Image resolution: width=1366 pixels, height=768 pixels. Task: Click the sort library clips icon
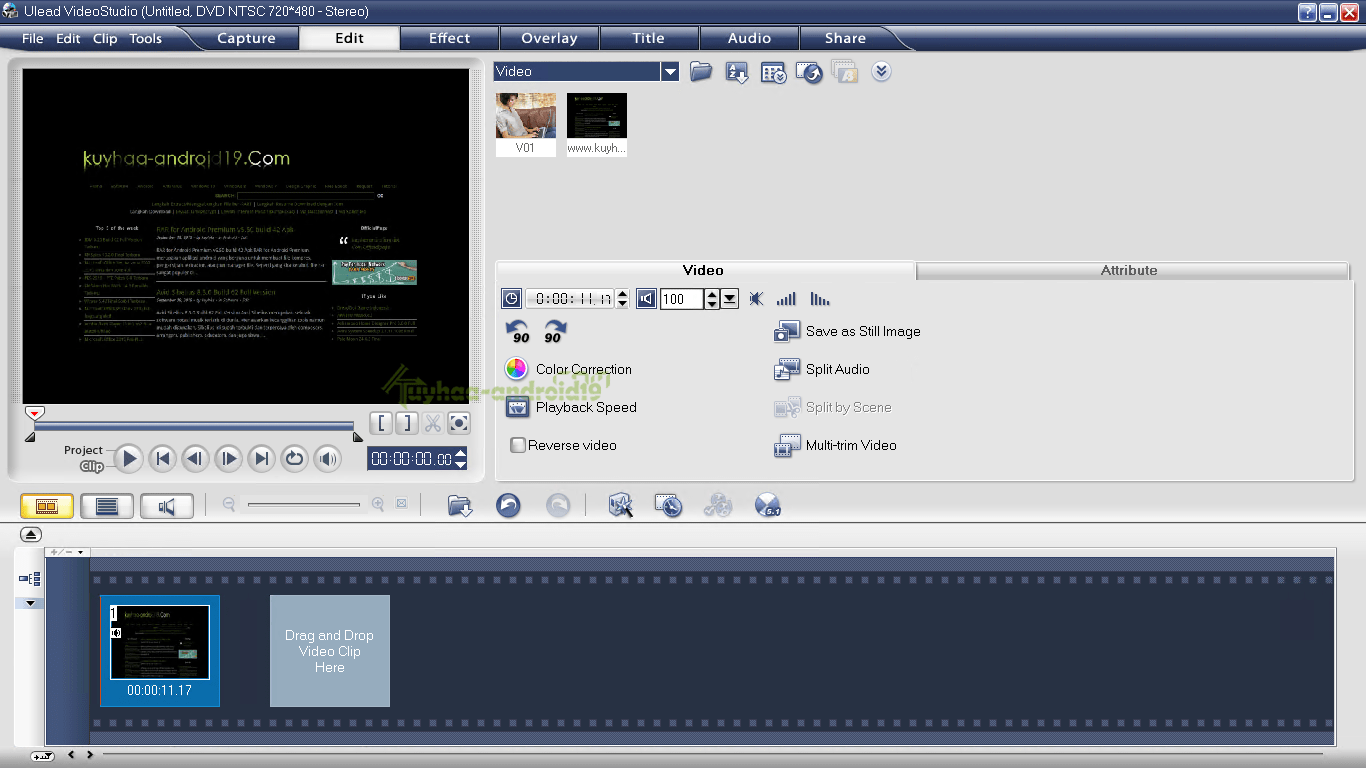pos(737,72)
